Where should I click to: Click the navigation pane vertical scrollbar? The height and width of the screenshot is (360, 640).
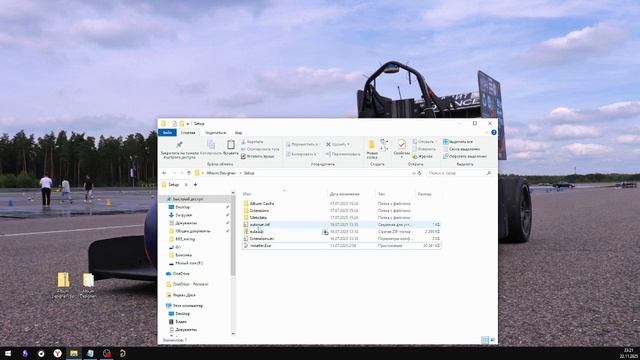point(233,235)
